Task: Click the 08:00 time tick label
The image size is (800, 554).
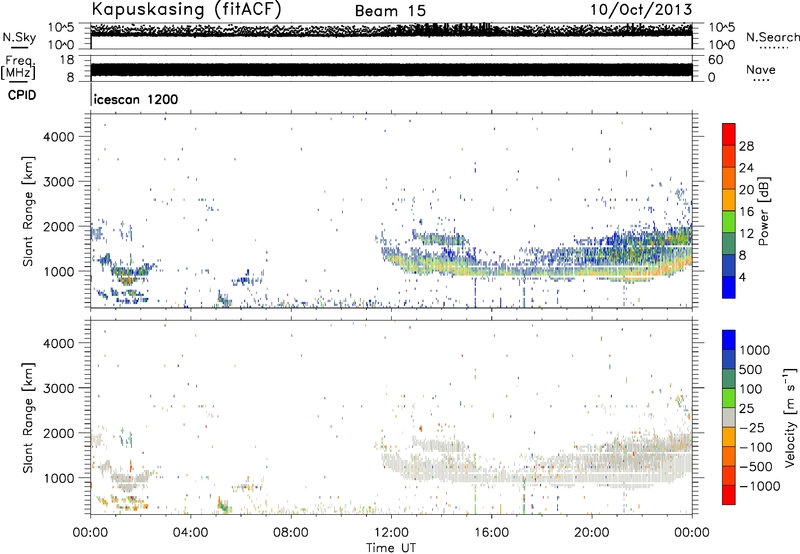Action: (290, 533)
